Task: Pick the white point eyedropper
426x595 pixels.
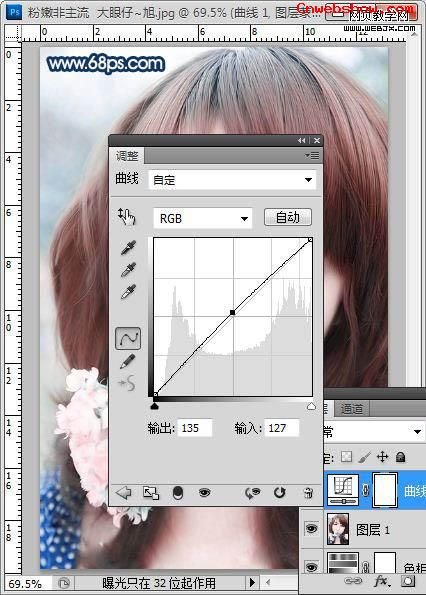Action: tap(128, 292)
